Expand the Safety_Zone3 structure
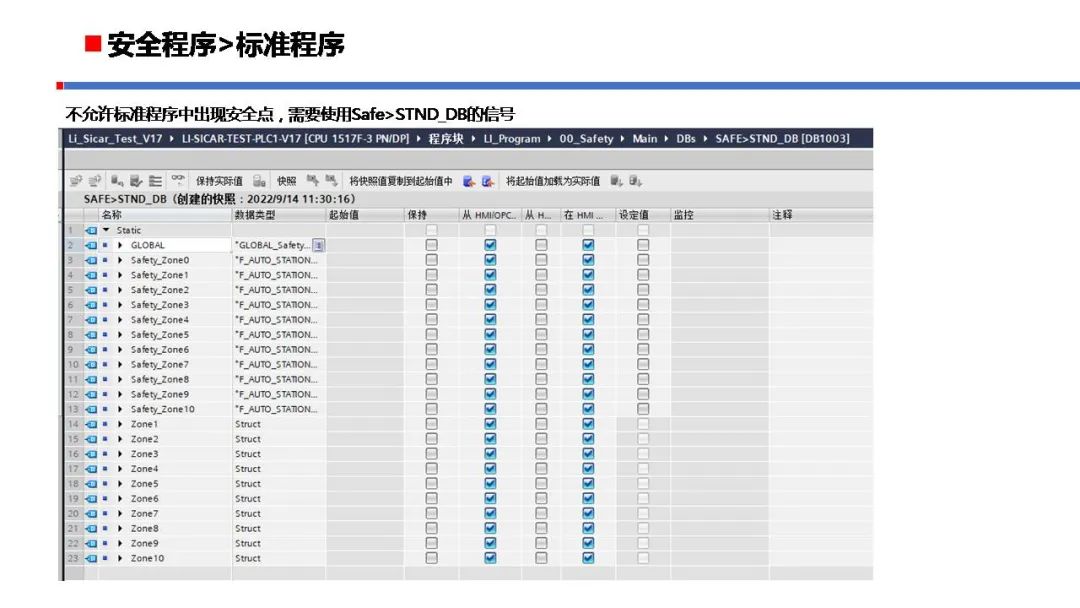Viewport: 1080px width, 608px height. [x=121, y=305]
